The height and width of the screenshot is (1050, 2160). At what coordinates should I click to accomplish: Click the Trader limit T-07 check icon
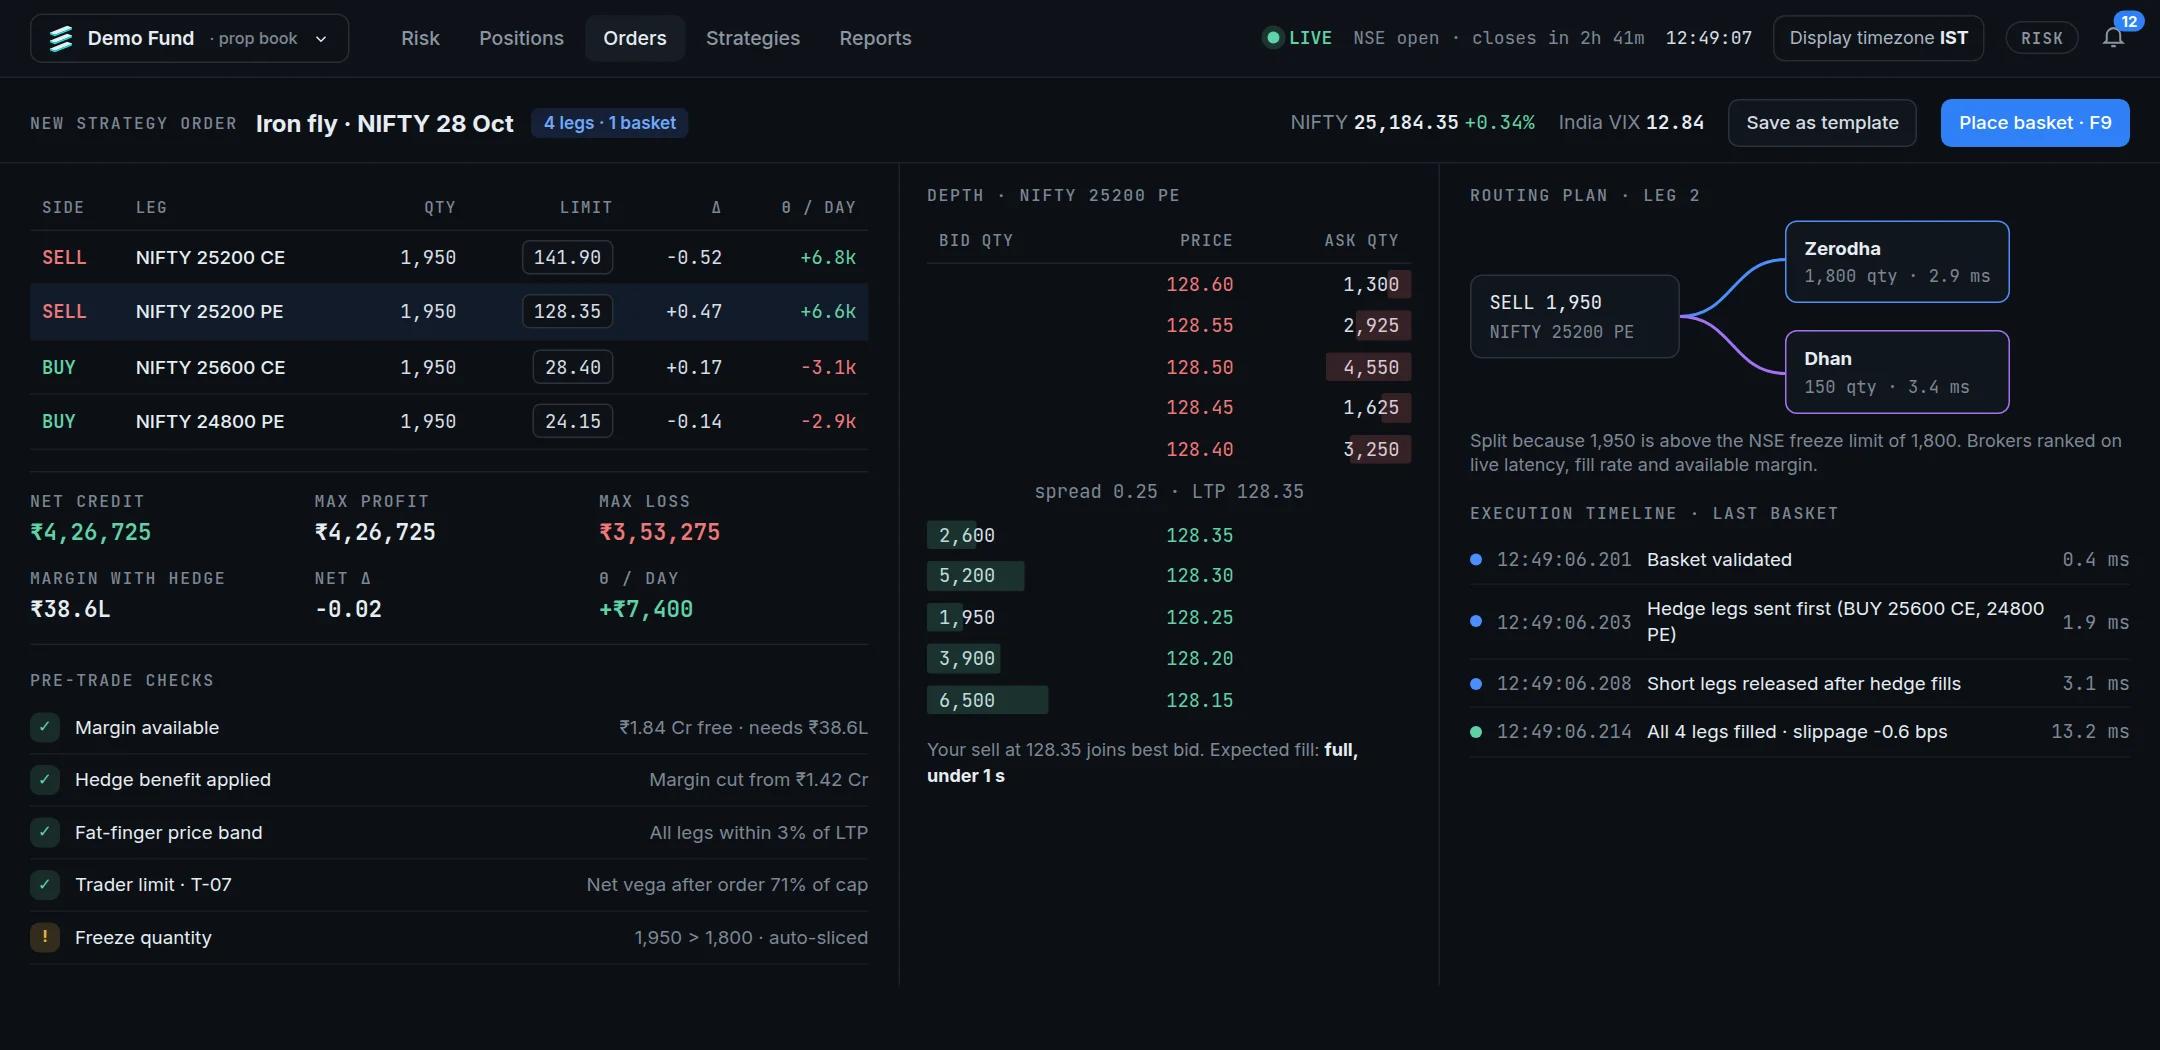point(45,884)
